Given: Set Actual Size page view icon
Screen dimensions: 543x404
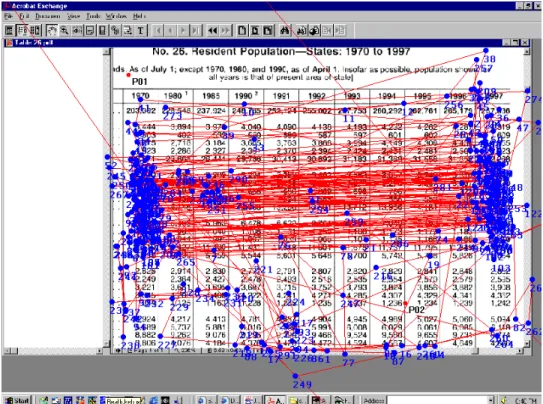Looking at the screenshot, I should pos(242,30).
